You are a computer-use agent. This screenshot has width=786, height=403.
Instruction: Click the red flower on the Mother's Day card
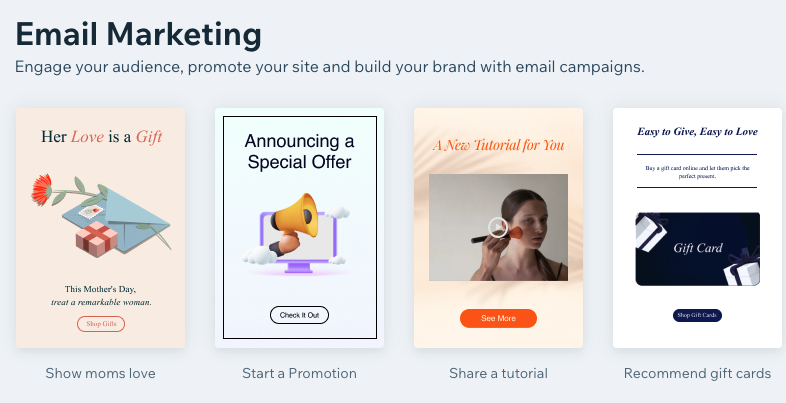click(41, 188)
